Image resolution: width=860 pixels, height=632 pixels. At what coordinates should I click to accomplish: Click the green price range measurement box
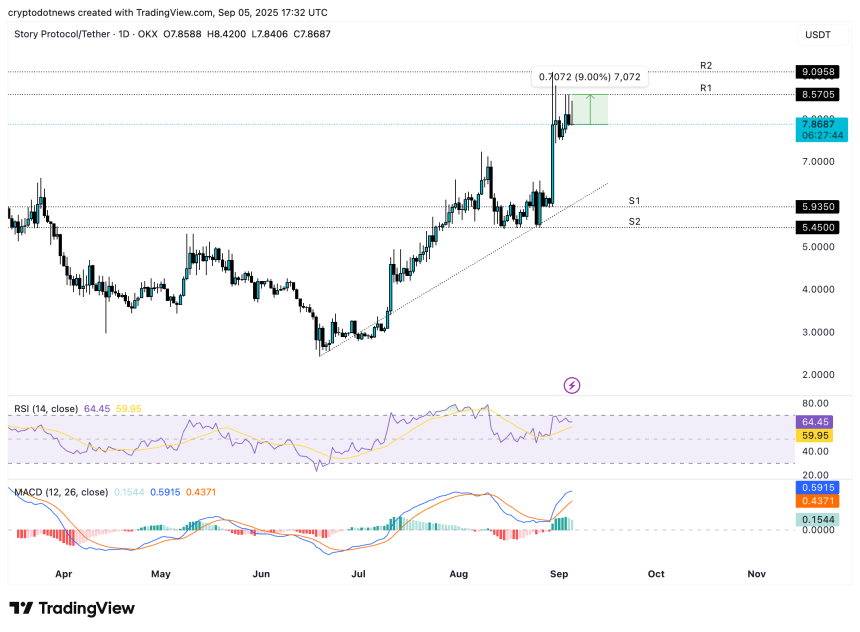point(590,109)
